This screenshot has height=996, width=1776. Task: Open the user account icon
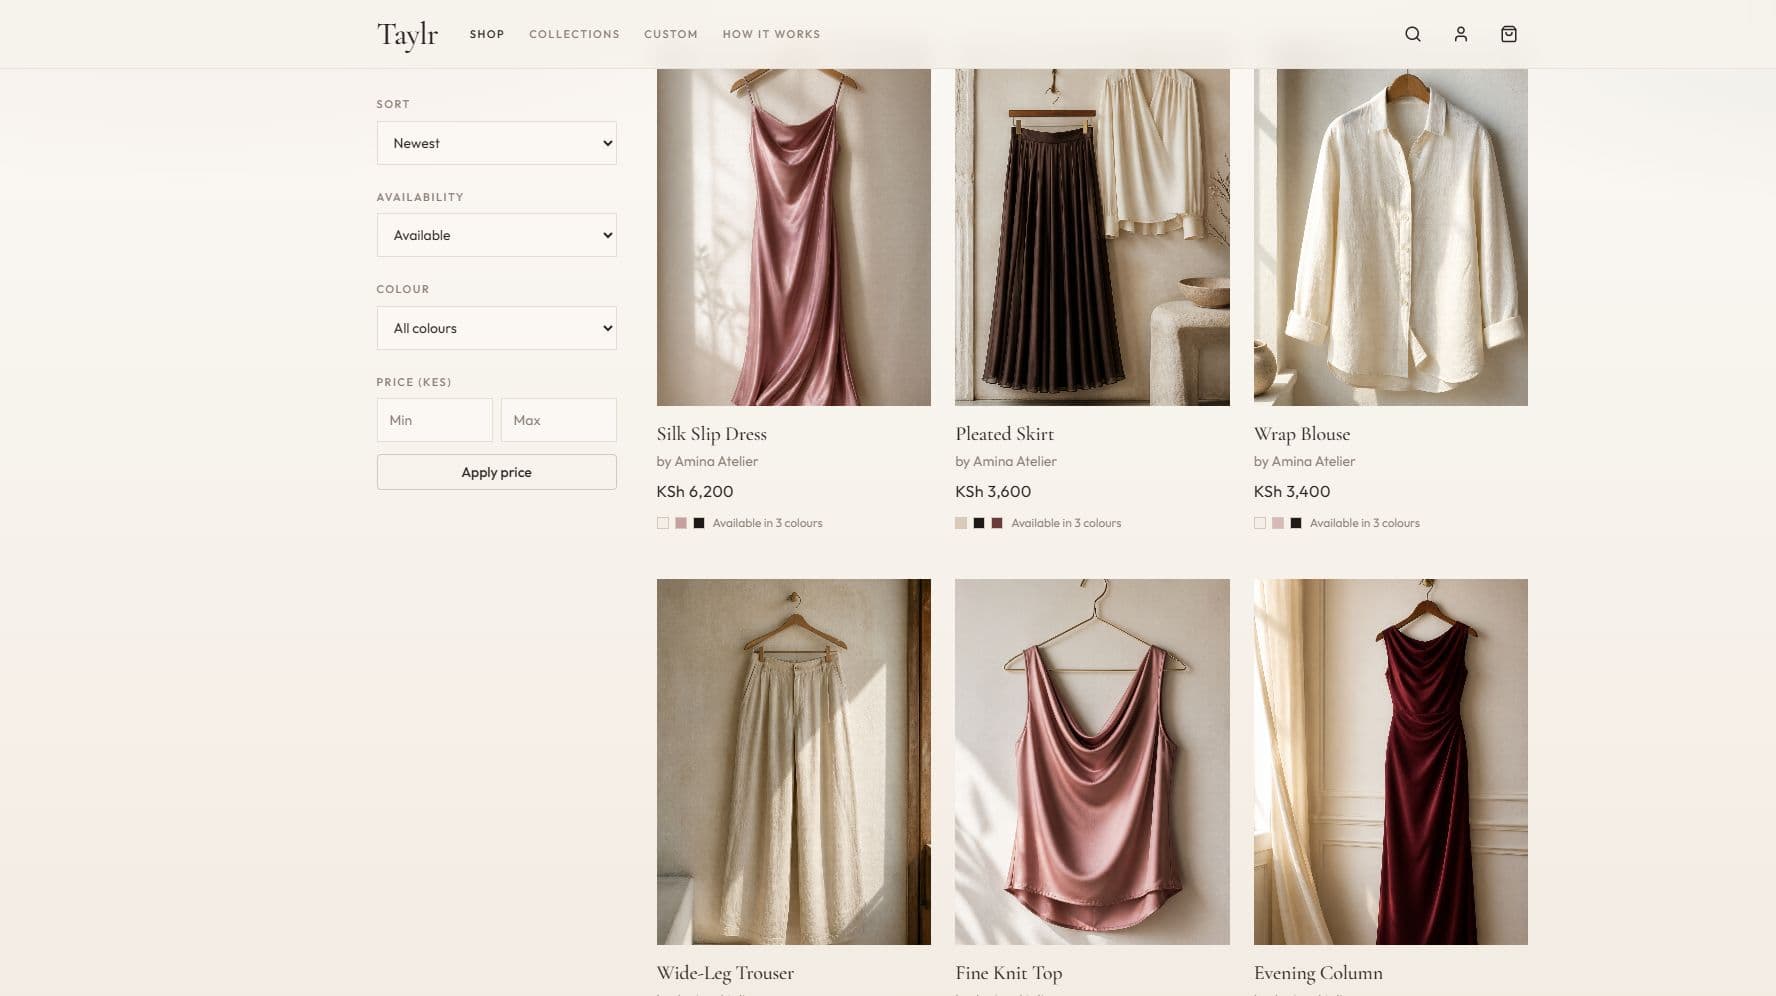pos(1460,34)
